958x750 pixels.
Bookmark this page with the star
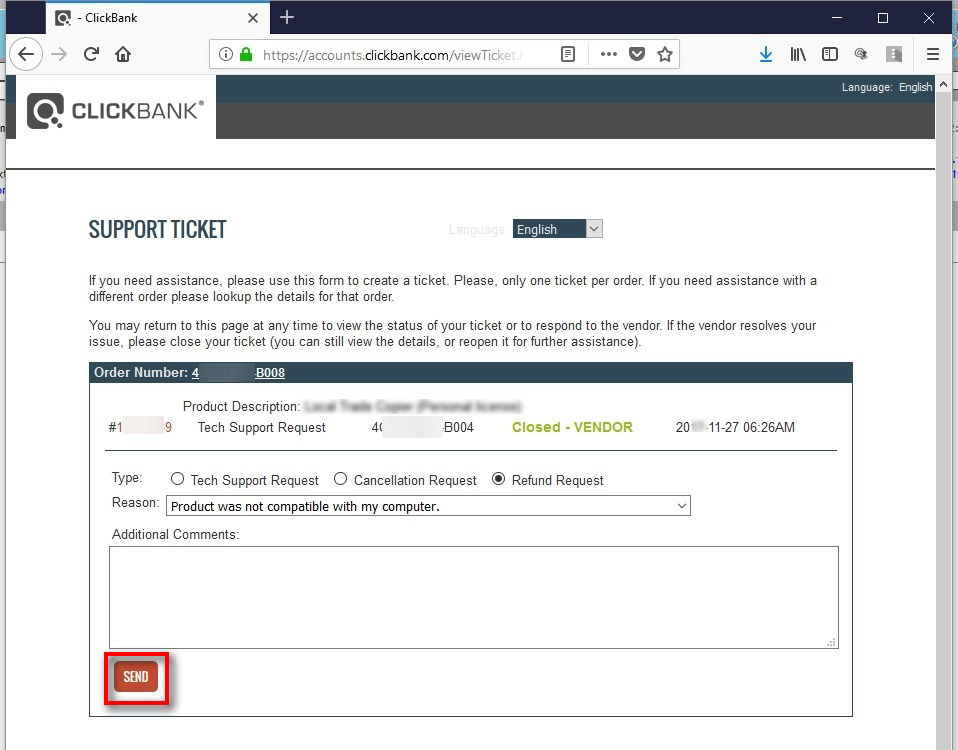665,54
